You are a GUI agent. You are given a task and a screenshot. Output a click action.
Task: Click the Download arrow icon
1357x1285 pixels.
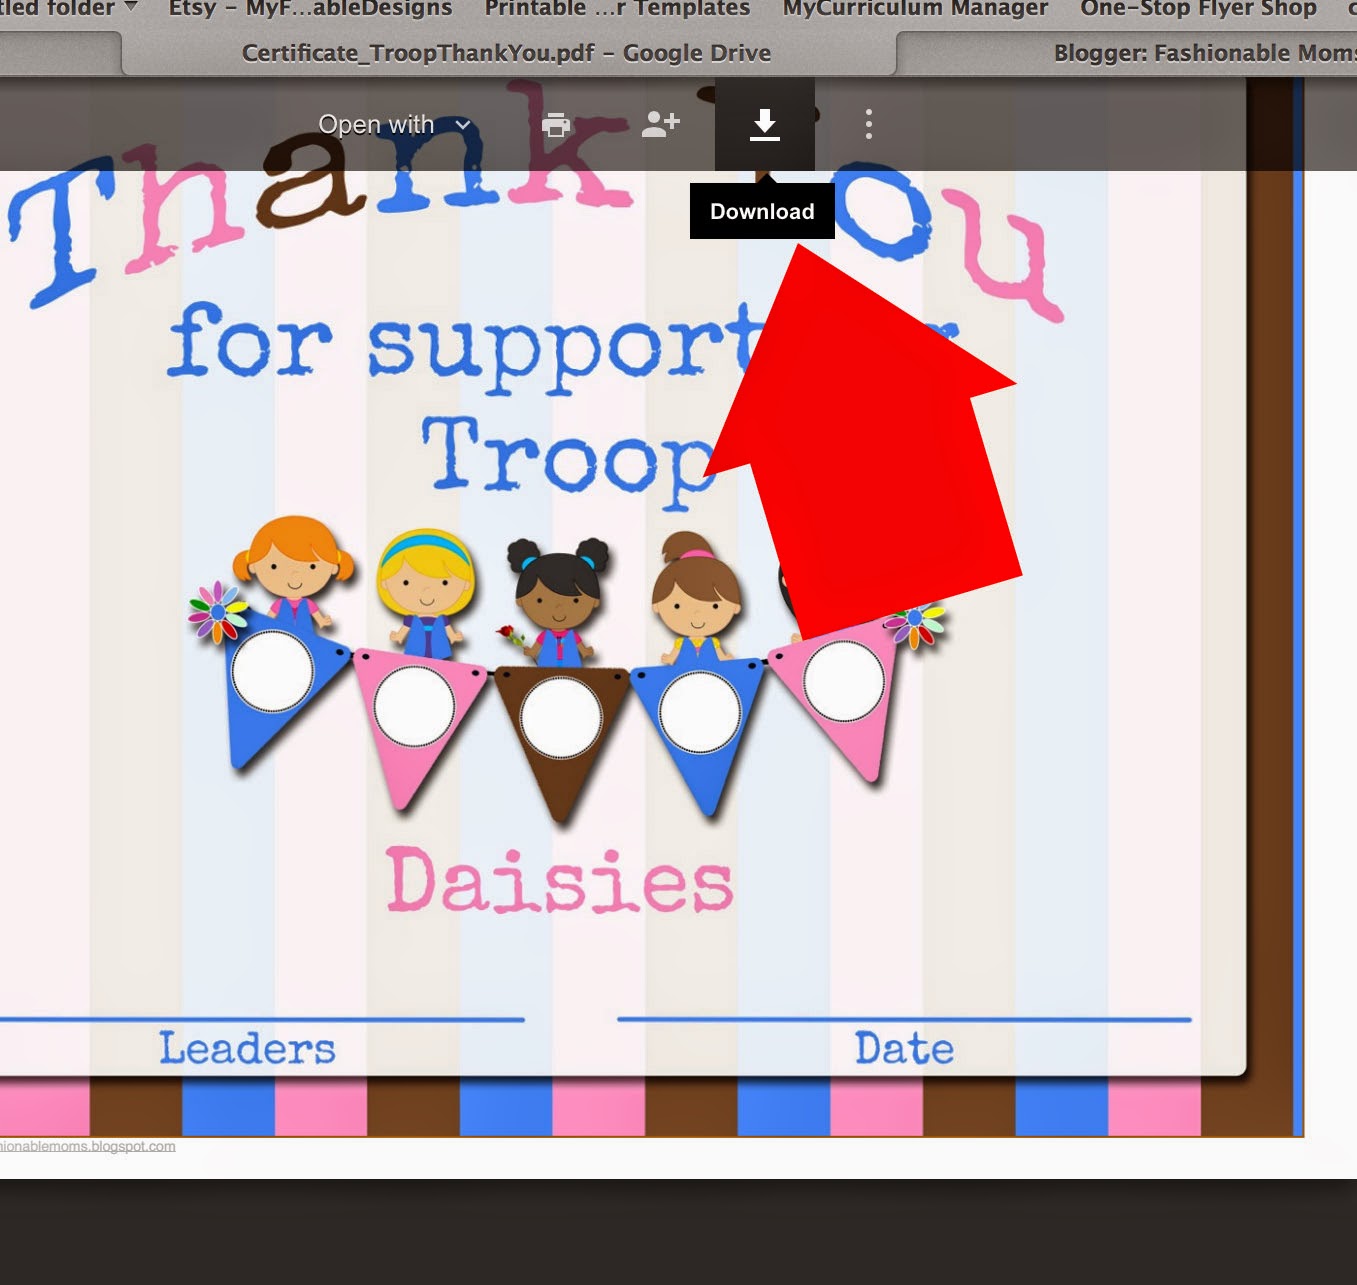point(765,124)
